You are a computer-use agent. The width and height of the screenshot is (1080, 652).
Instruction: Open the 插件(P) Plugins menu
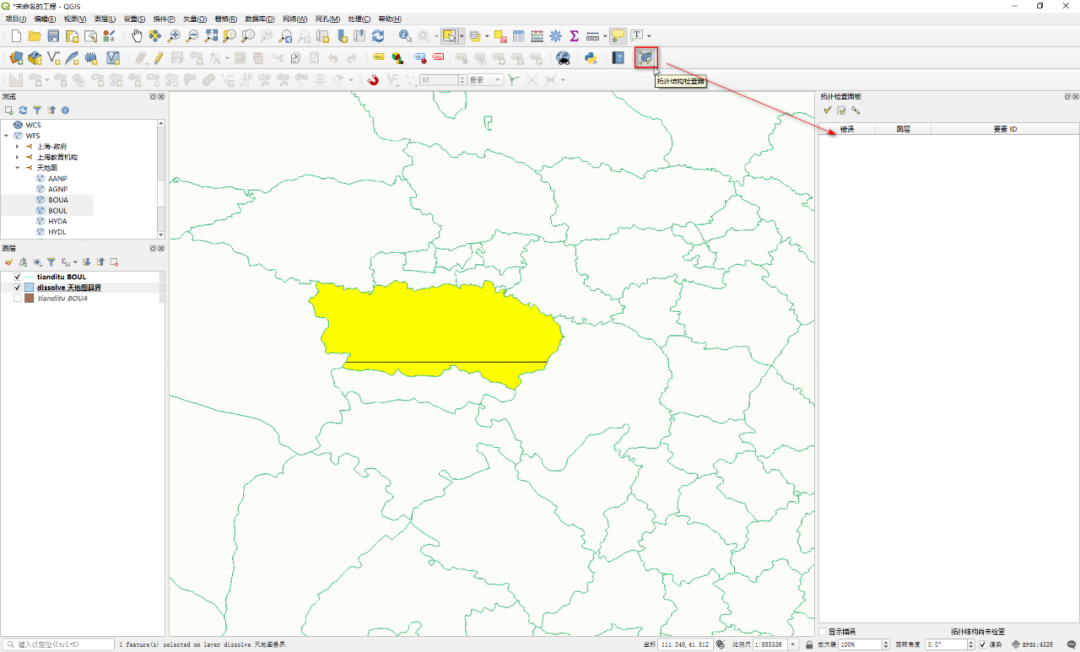click(164, 19)
